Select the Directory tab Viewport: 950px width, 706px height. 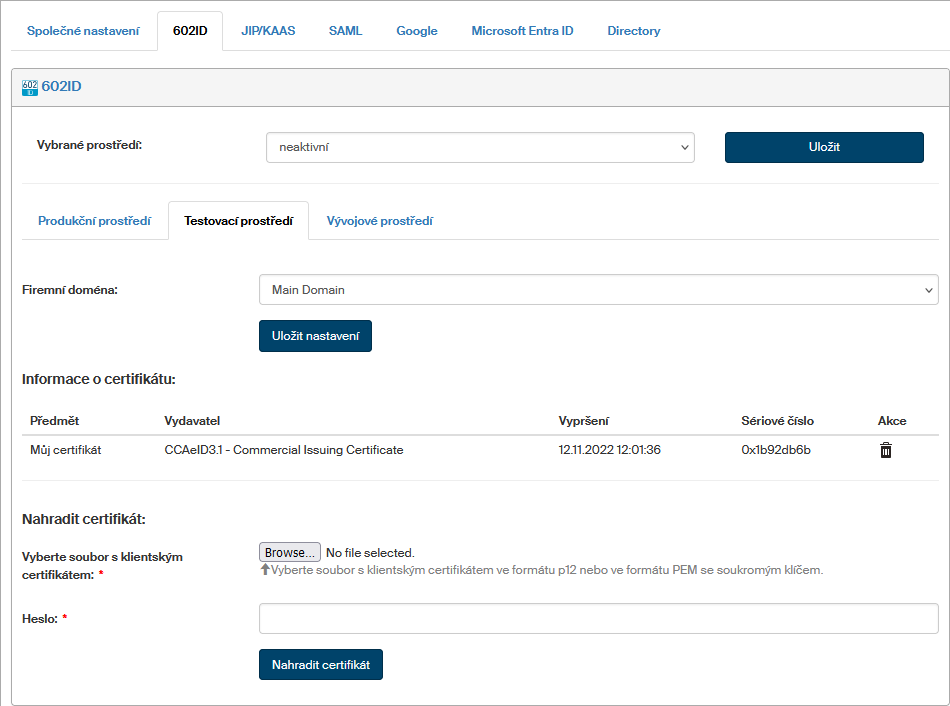633,31
